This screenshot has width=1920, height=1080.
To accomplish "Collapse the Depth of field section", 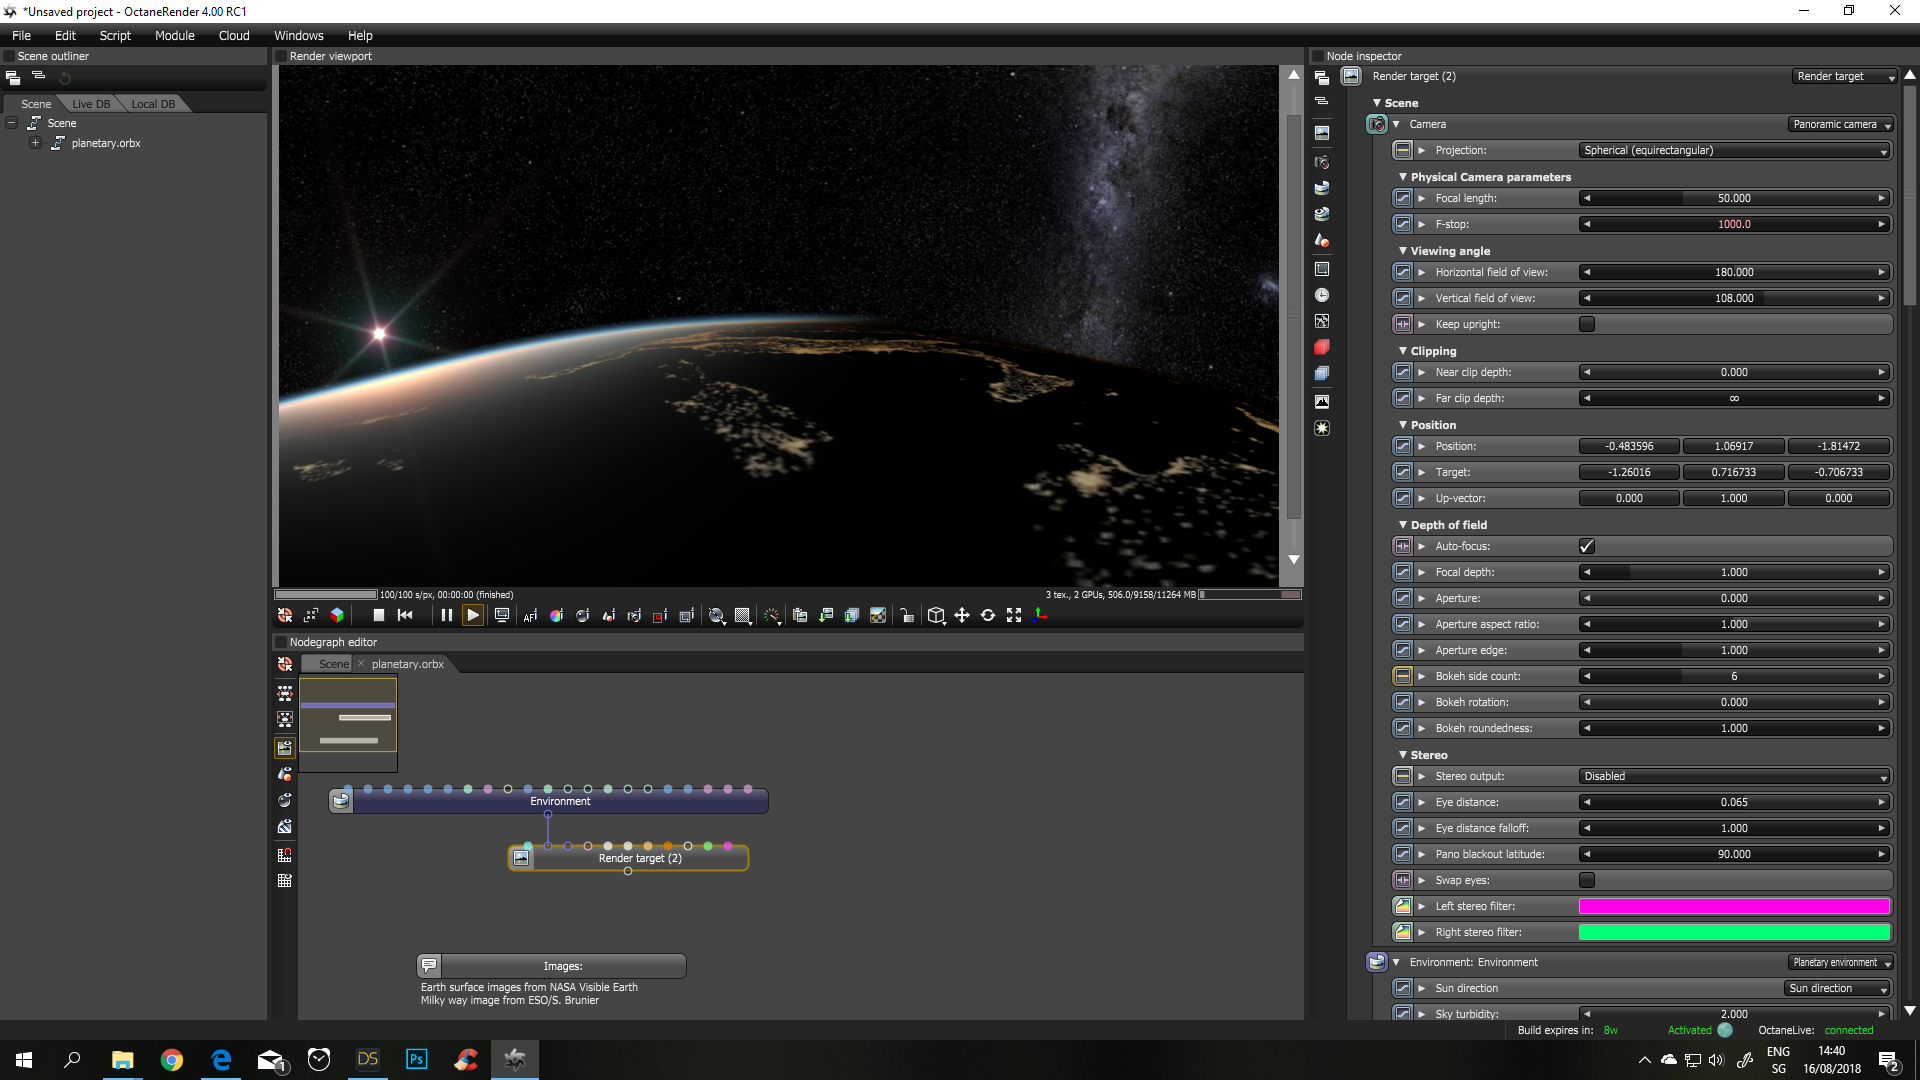I will point(1403,525).
